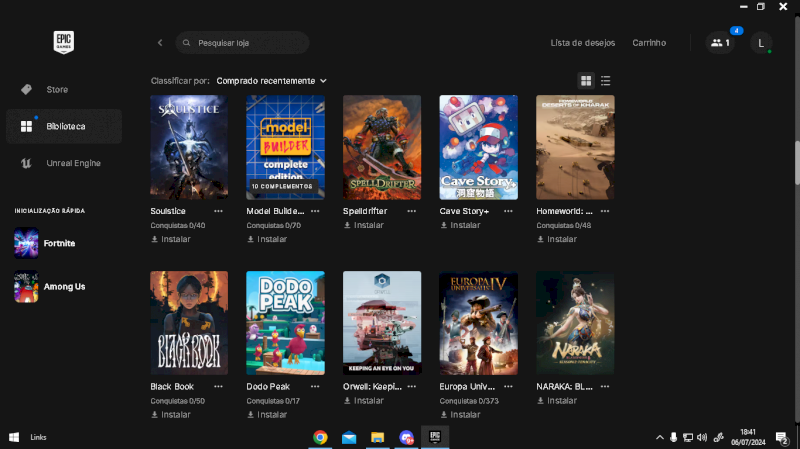The width and height of the screenshot is (800, 449).
Task: Focus the Pesquisar loja search field
Action: click(242, 43)
